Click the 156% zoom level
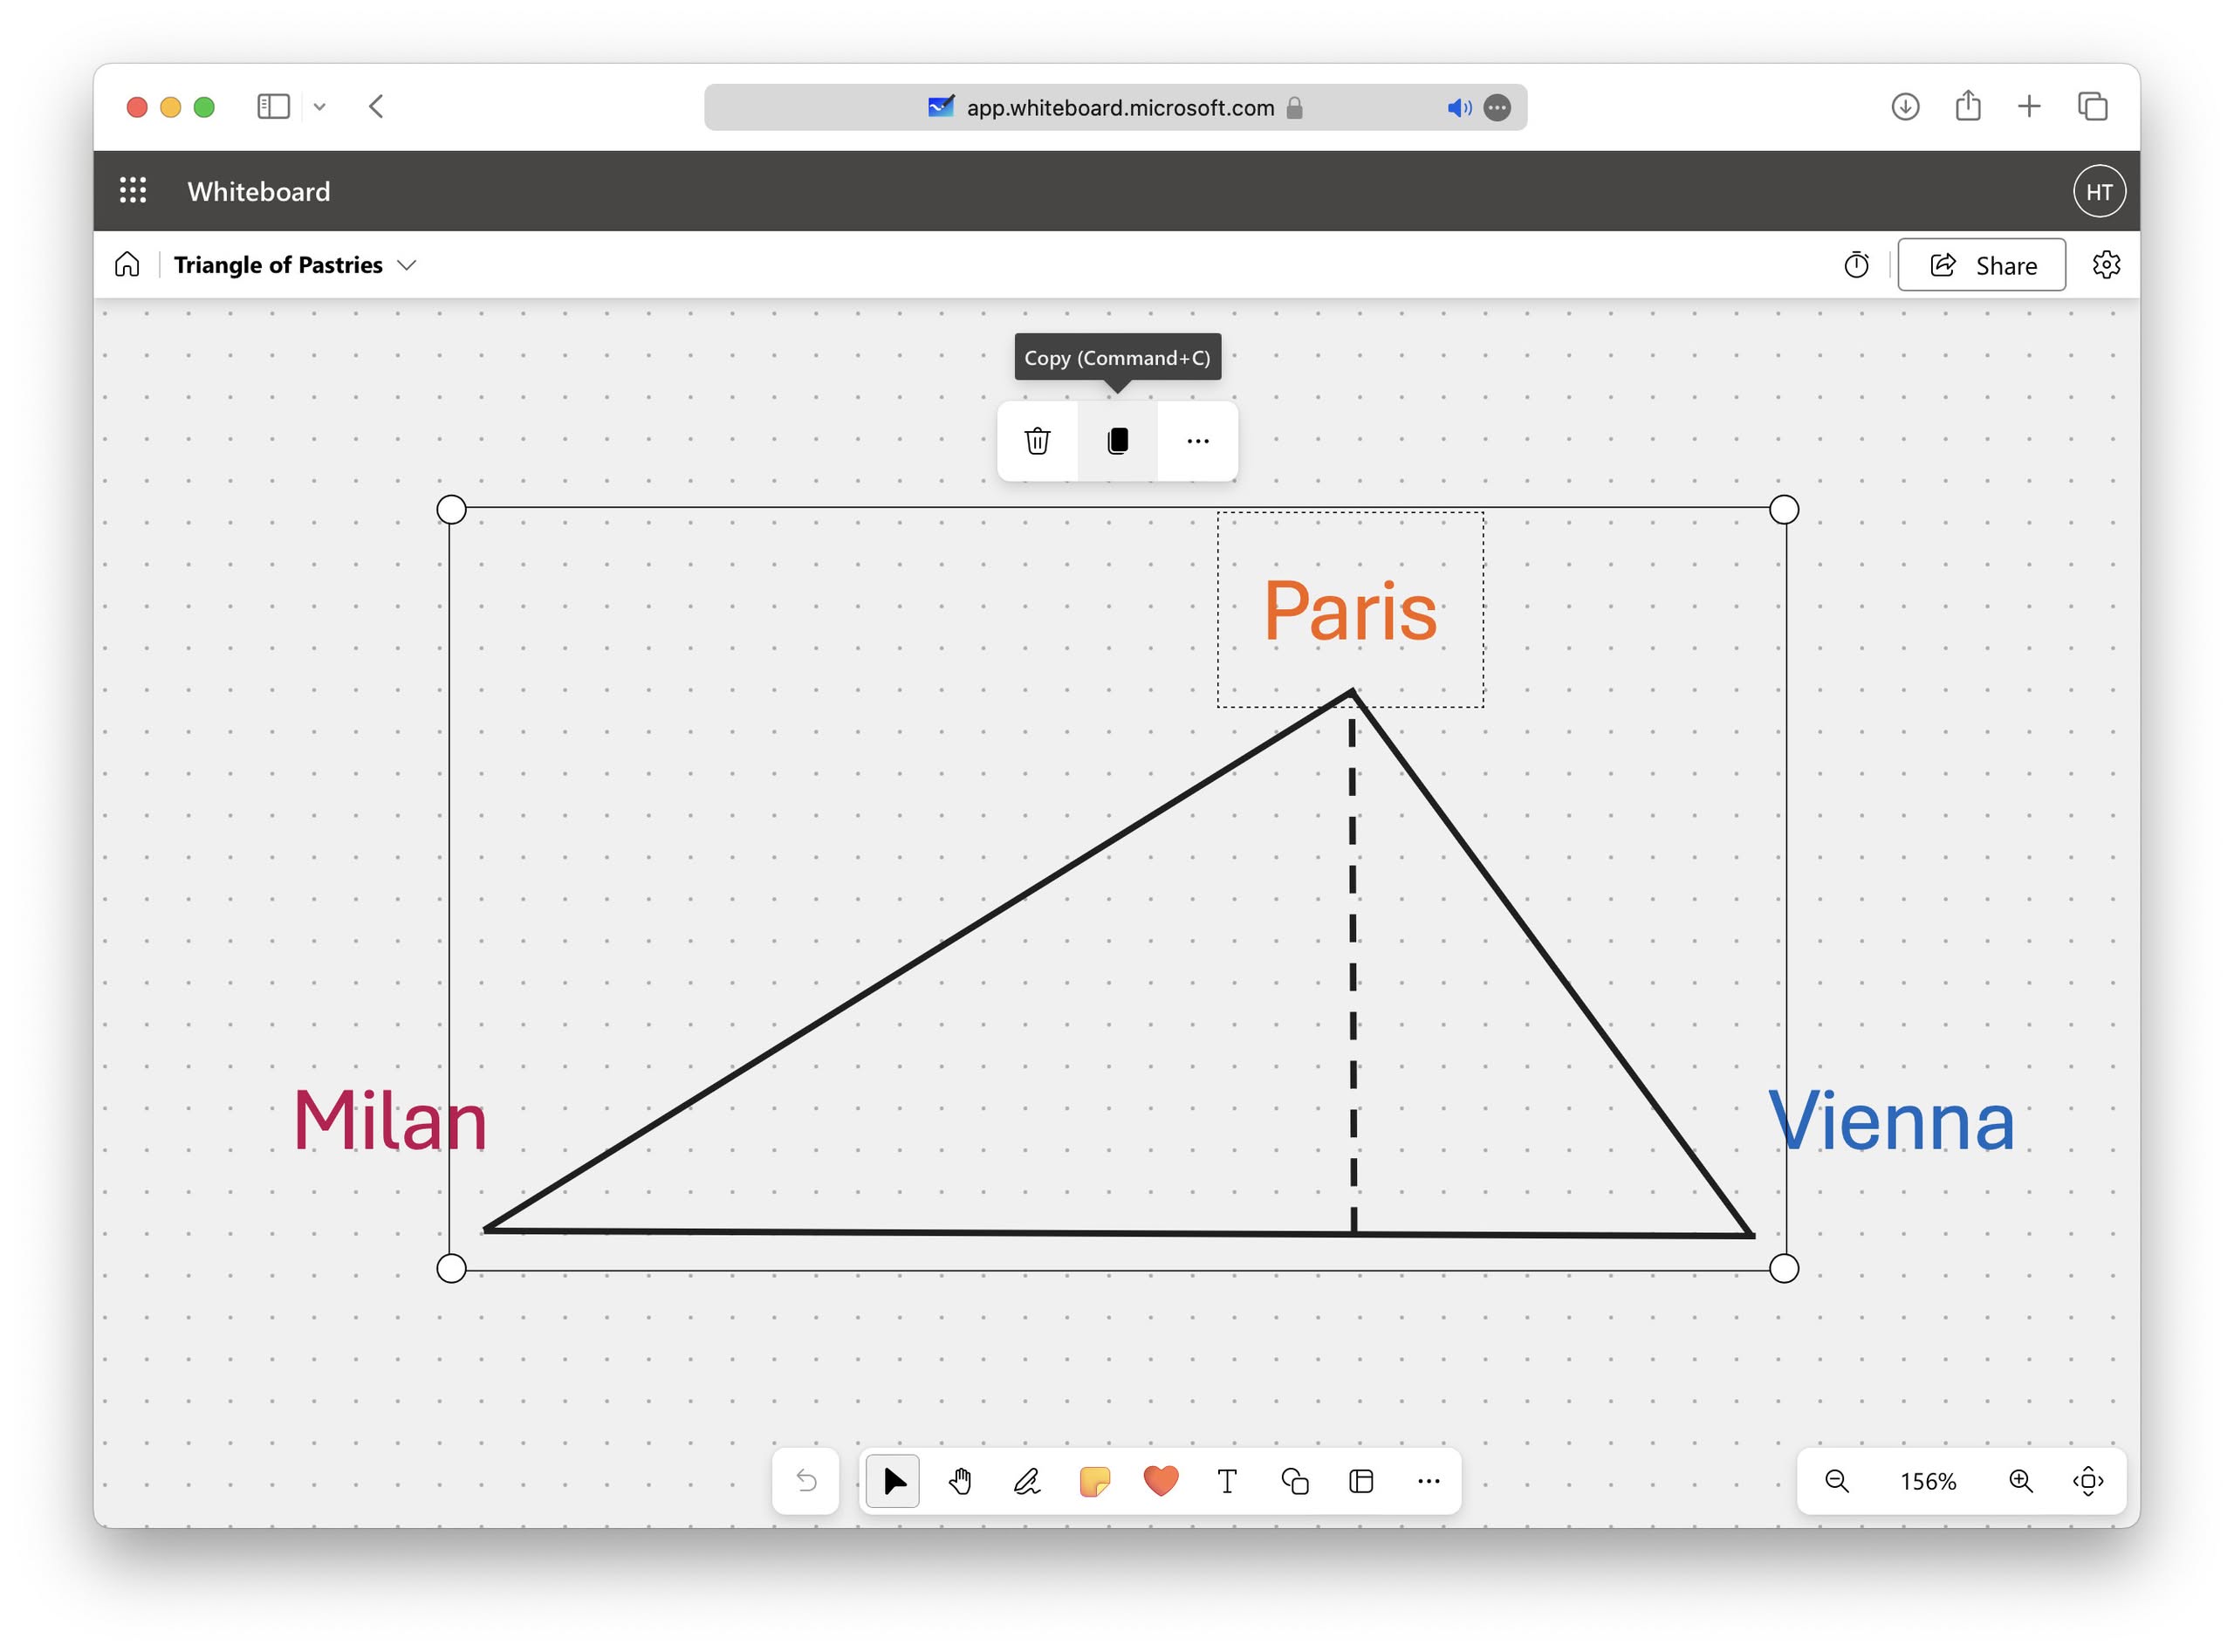Image resolution: width=2234 pixels, height=1652 pixels. tap(1927, 1481)
